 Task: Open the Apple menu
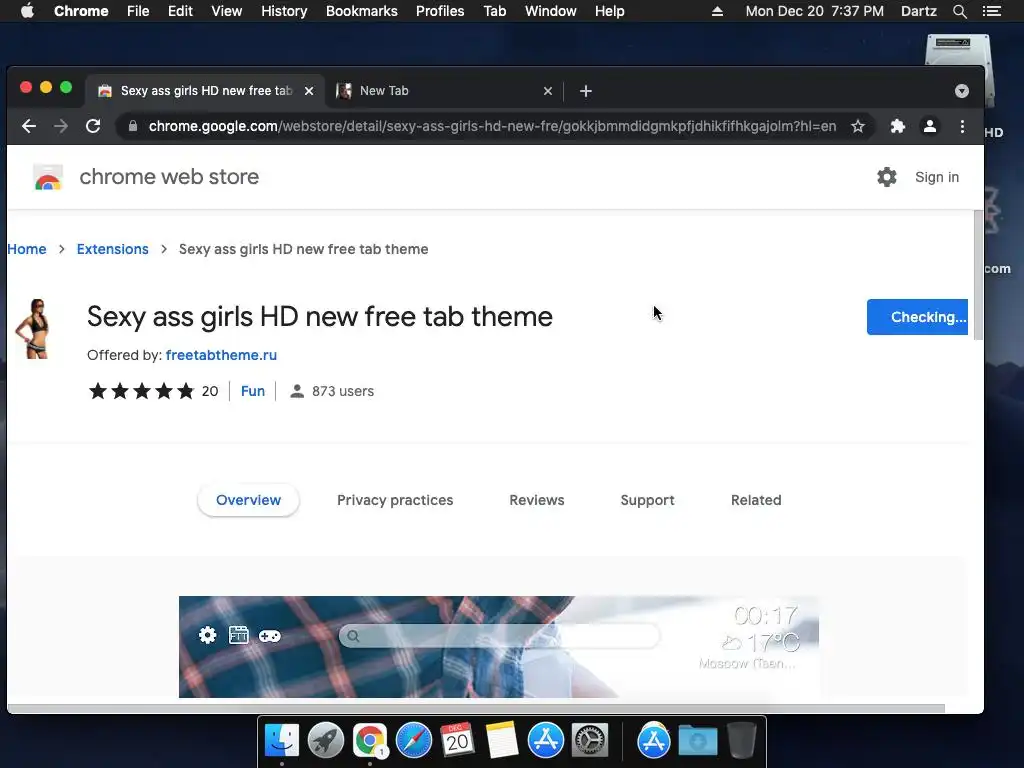(27, 11)
